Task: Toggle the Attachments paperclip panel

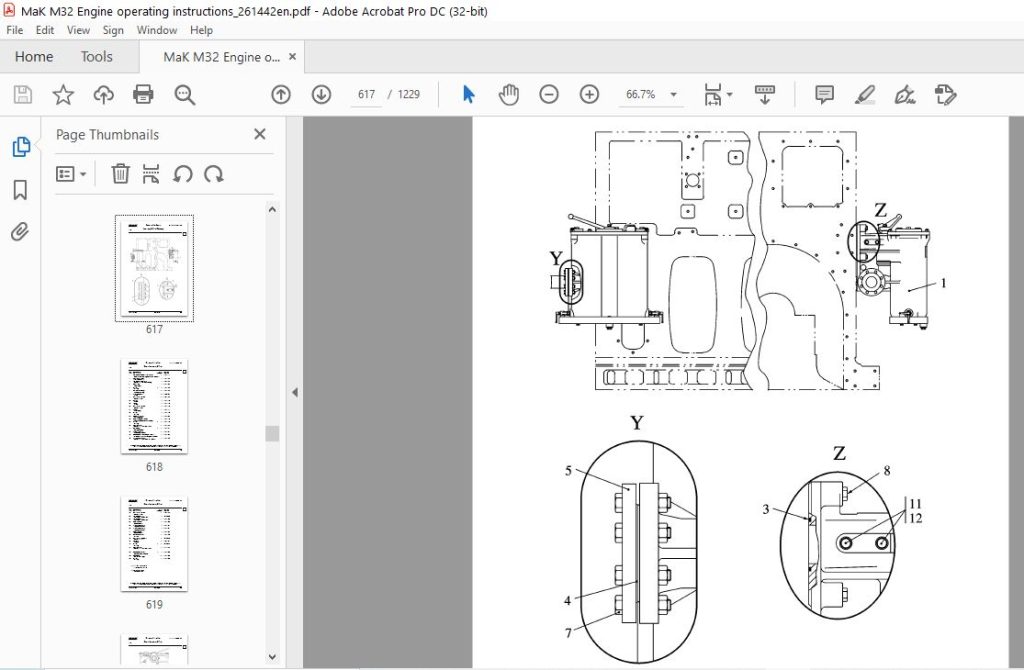Action: pyautogui.click(x=20, y=232)
